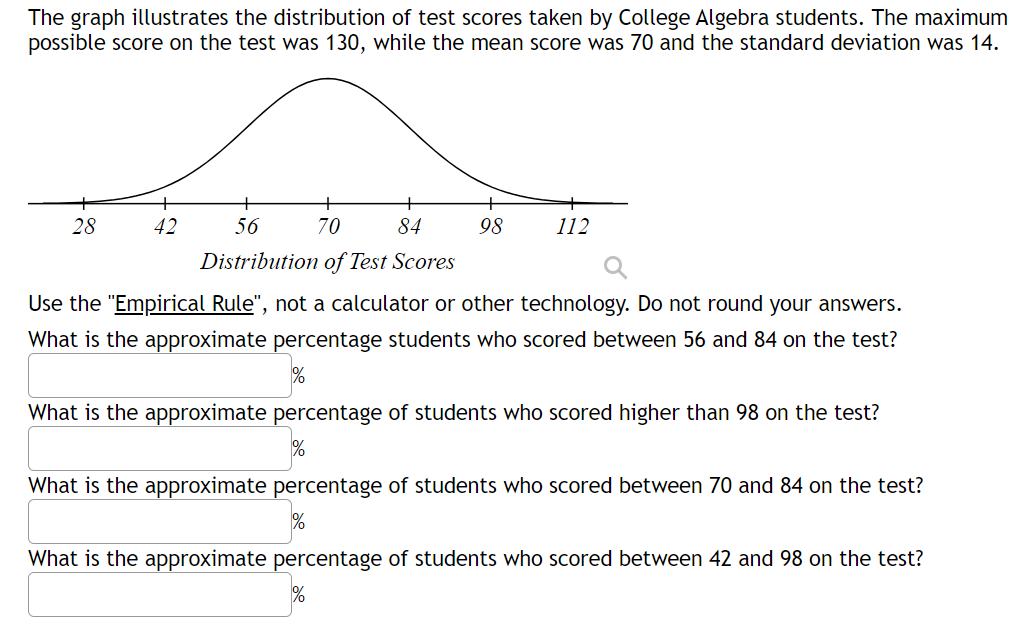Click the "Distribution of Test Scores" caption
1024x625 pixels.
(x=328, y=261)
